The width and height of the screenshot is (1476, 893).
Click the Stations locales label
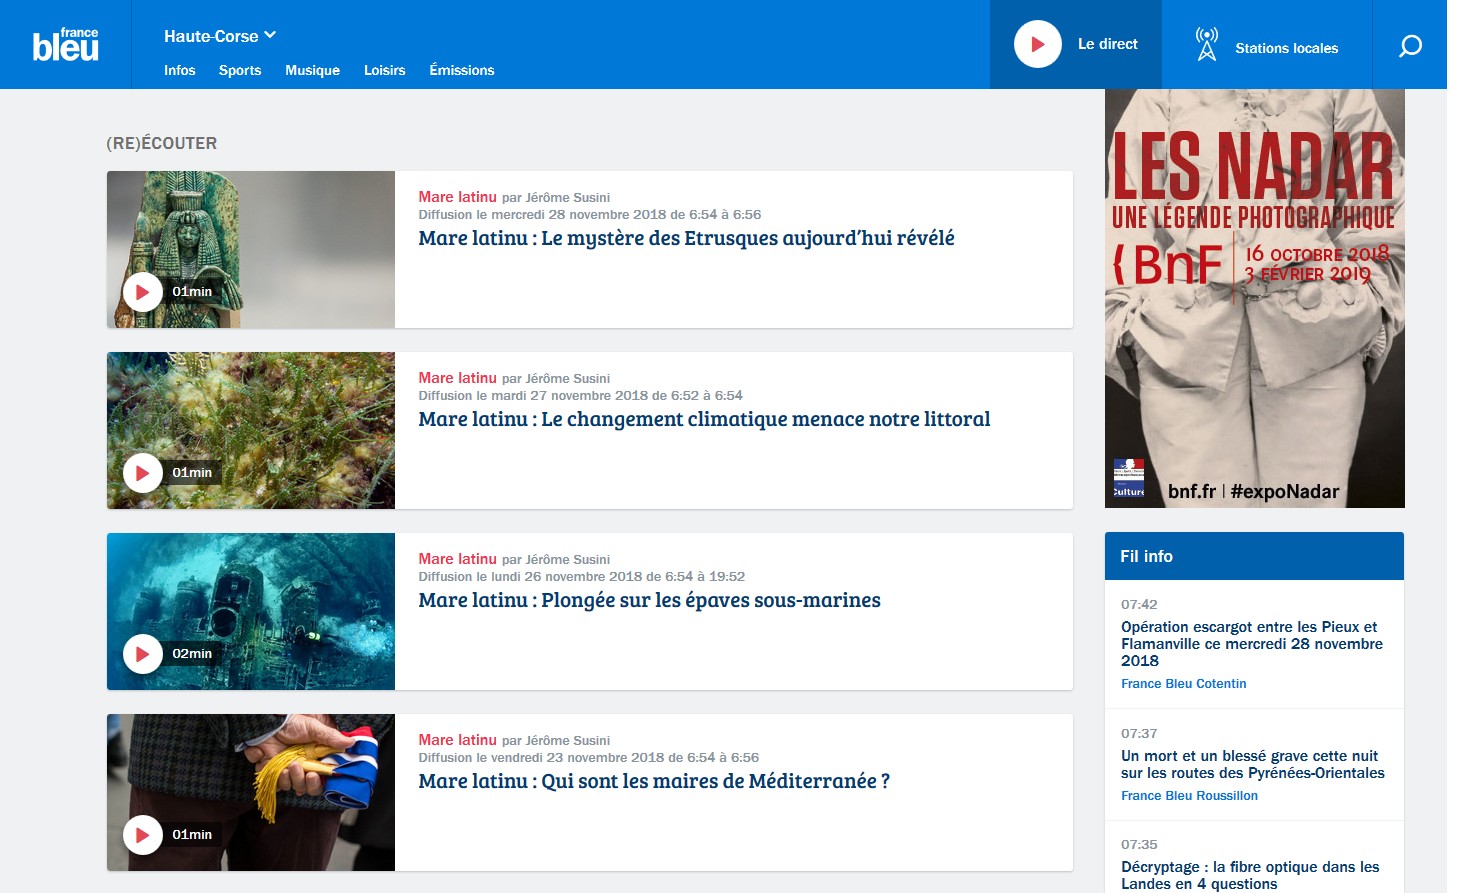tap(1286, 48)
